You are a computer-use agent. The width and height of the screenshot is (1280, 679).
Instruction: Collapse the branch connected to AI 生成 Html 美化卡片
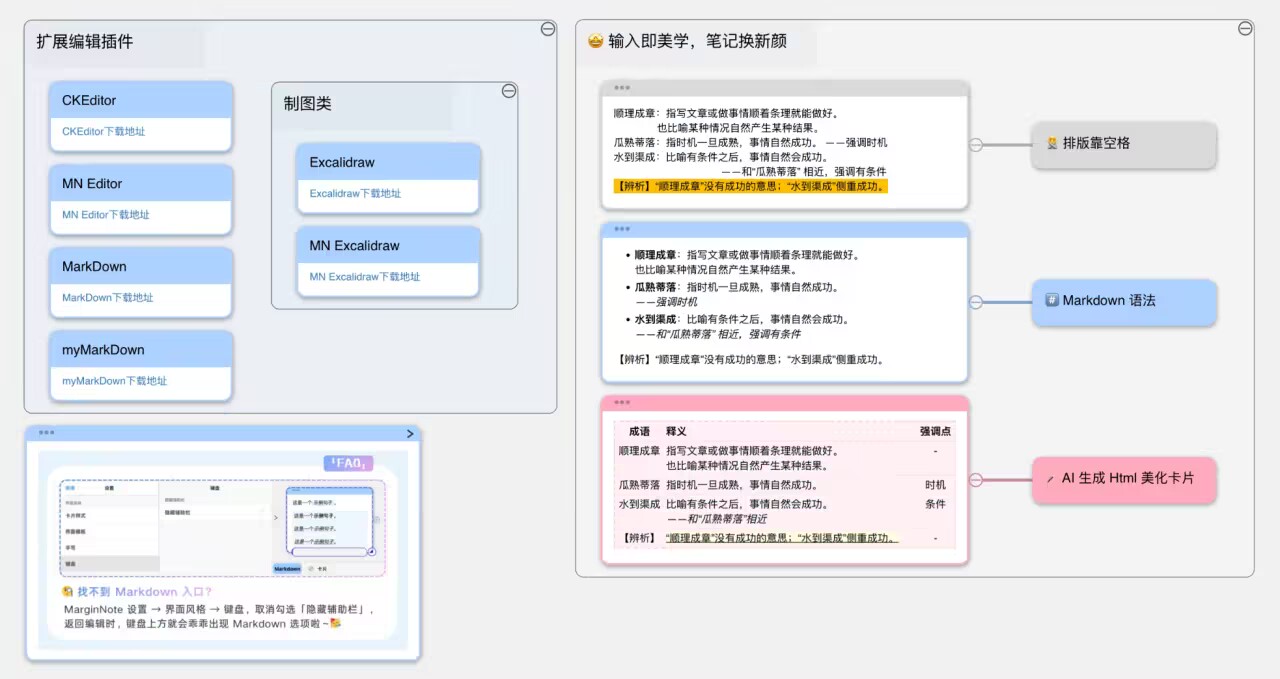976,480
